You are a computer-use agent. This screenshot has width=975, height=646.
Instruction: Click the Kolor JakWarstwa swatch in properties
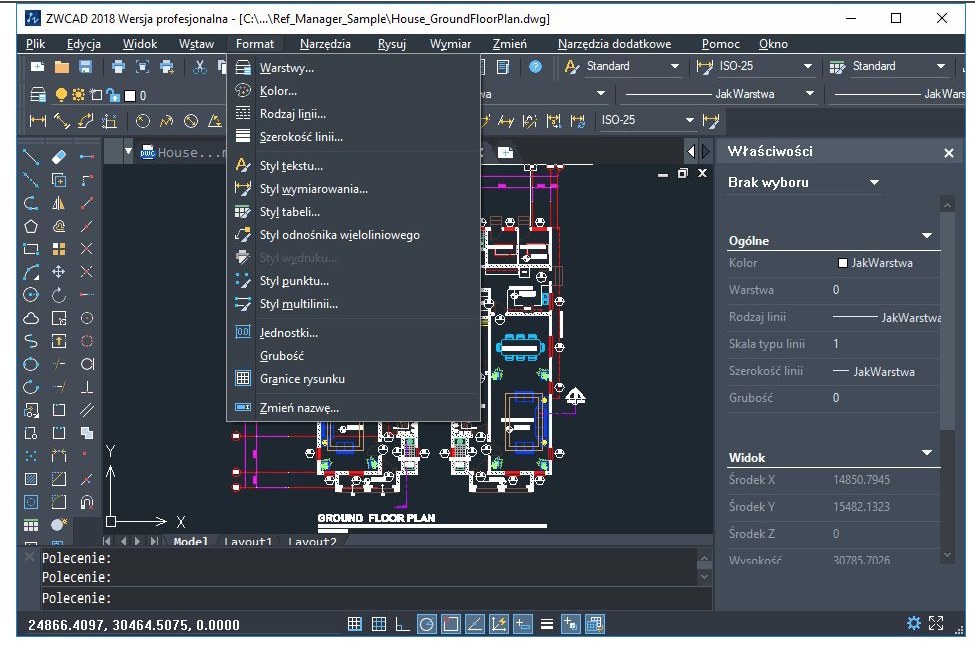[x=843, y=263]
